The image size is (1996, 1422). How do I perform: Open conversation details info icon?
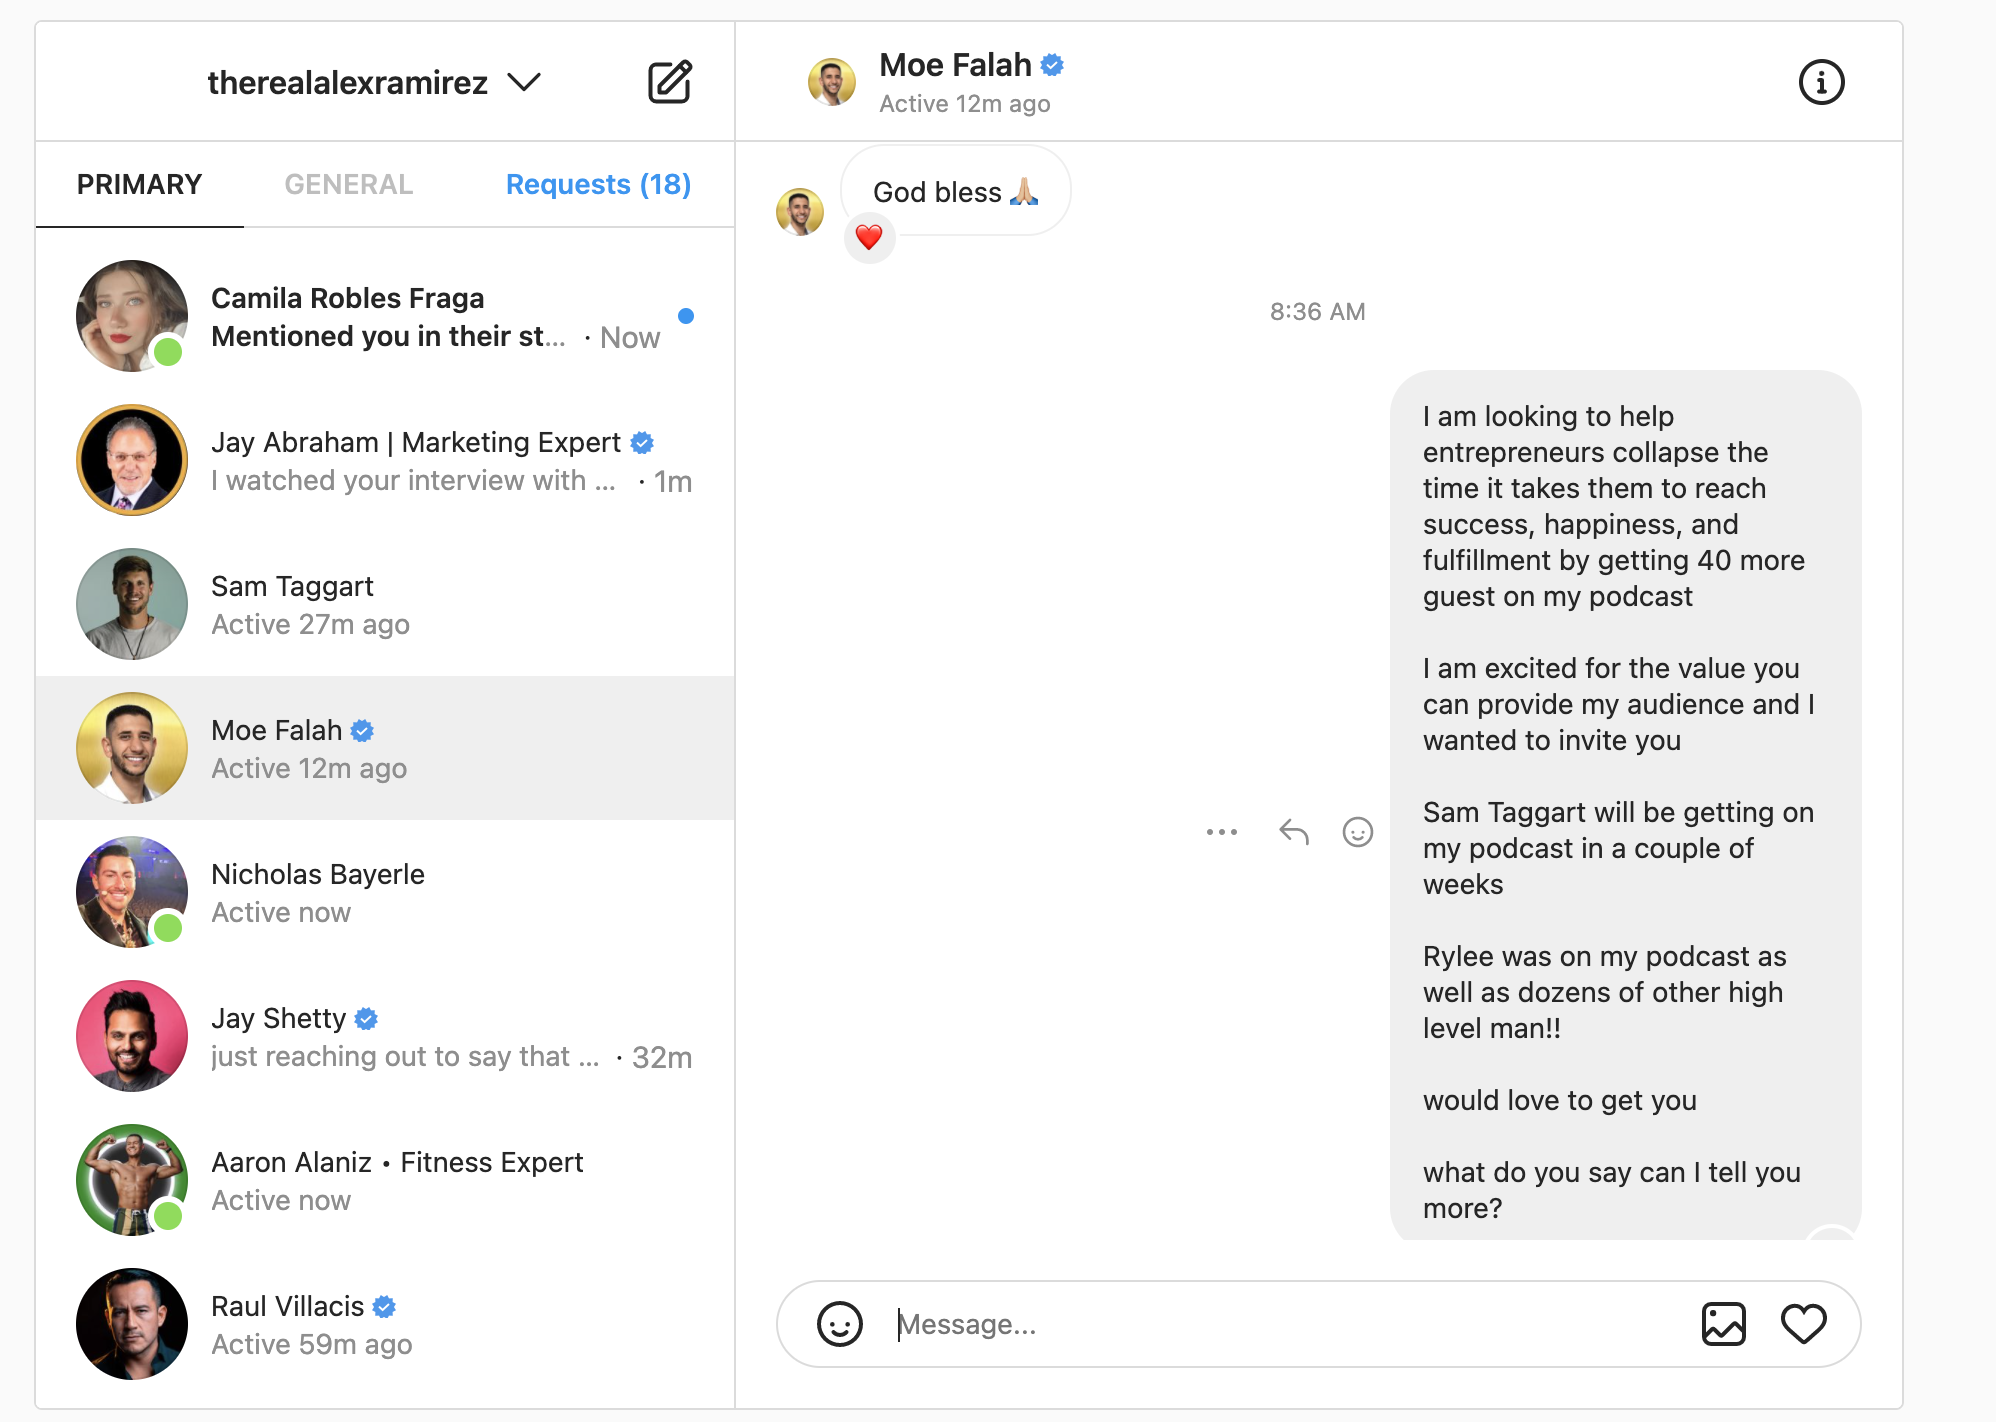click(1821, 82)
